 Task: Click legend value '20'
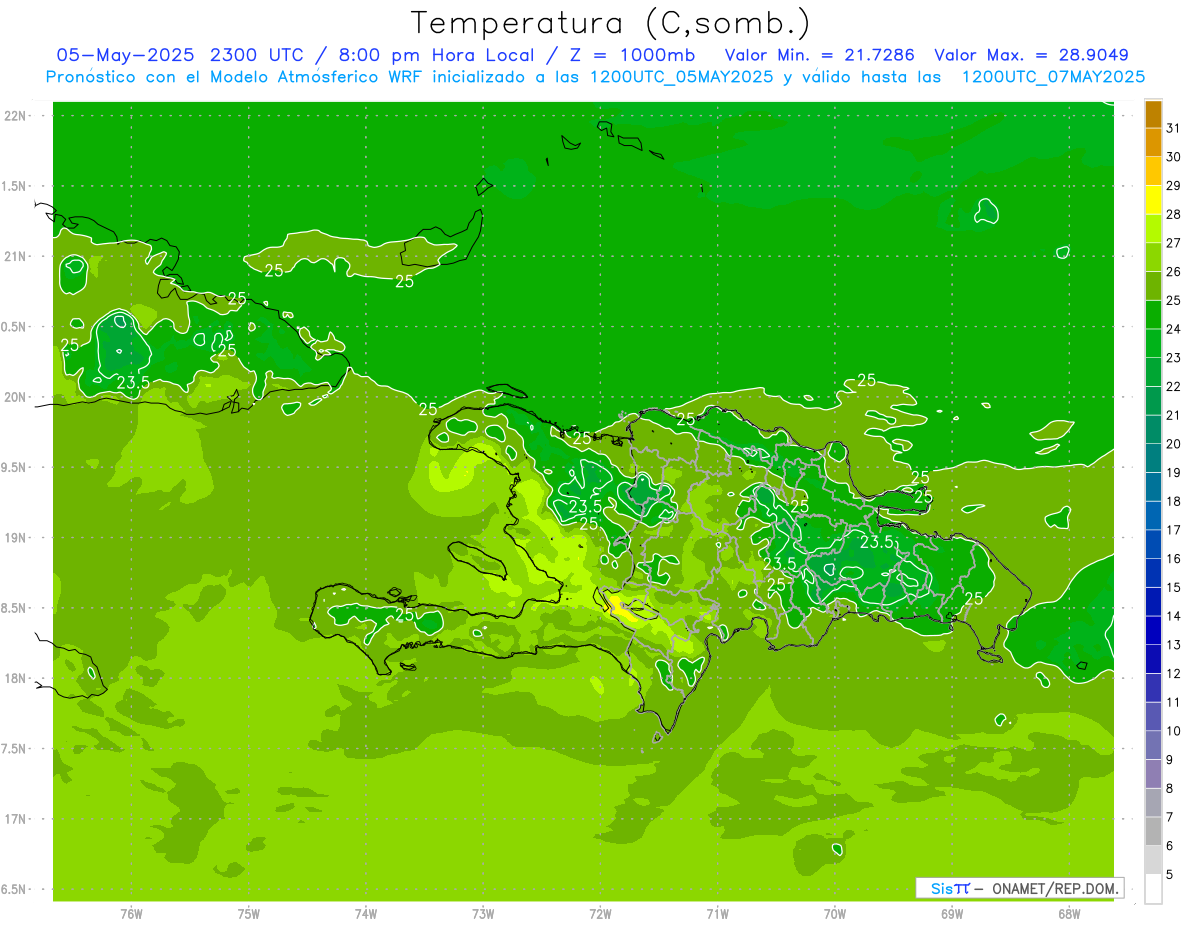[x=1174, y=444]
